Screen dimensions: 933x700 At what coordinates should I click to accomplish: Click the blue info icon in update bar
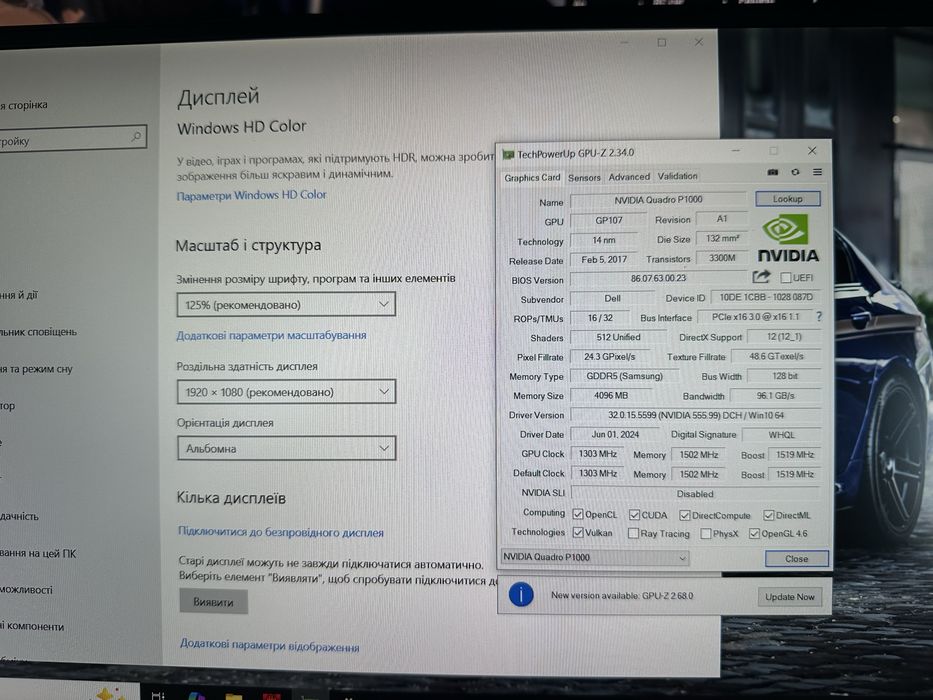pos(521,595)
